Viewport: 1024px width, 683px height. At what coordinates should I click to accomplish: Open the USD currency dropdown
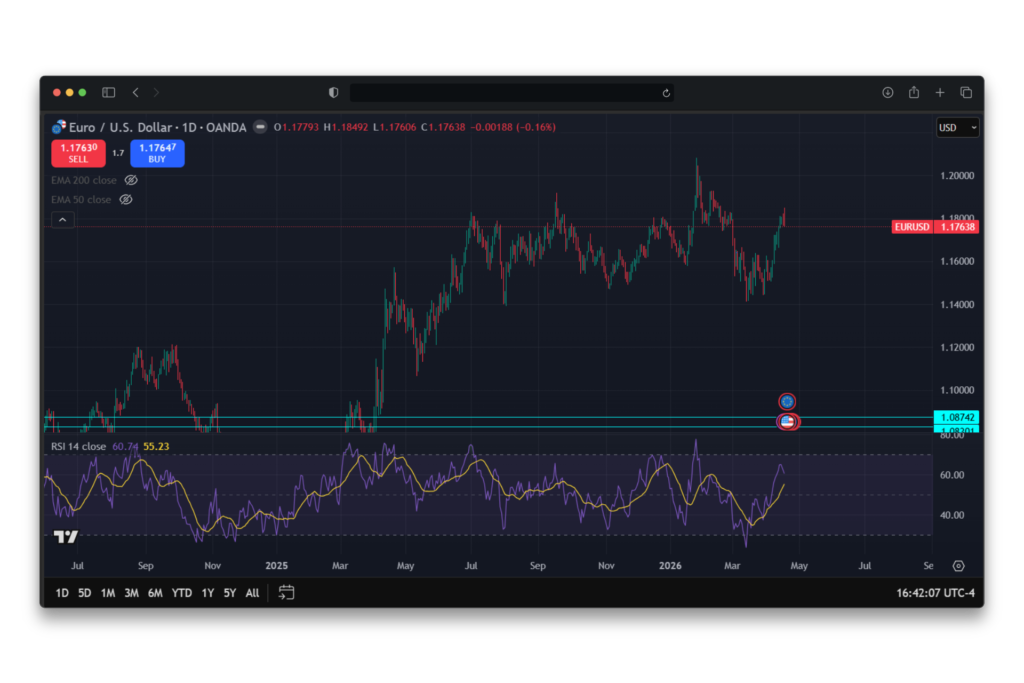point(957,127)
